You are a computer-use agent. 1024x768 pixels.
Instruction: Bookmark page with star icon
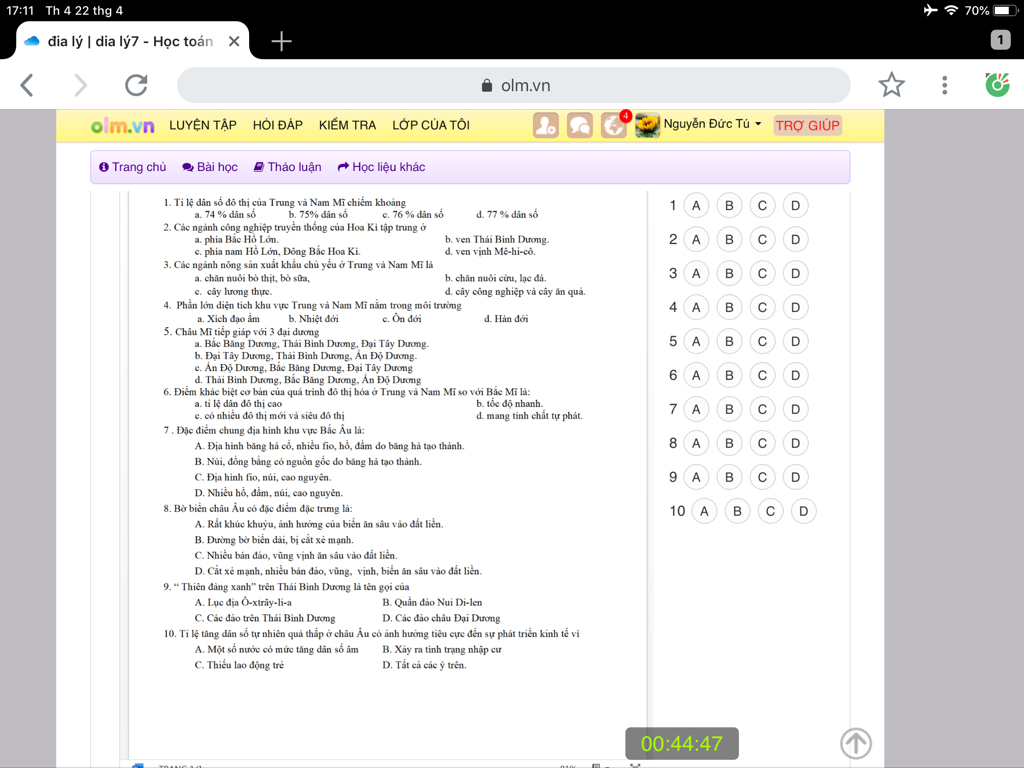(x=891, y=85)
